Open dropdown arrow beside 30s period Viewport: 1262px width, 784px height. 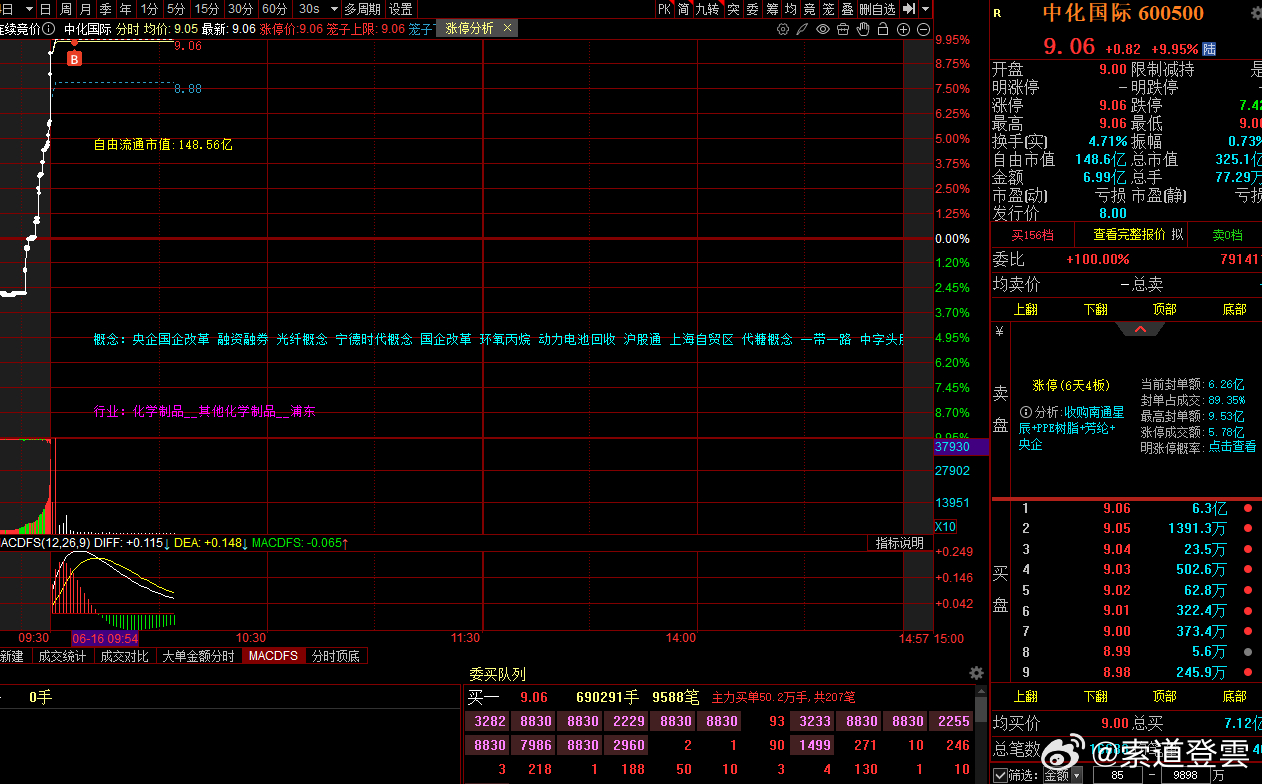point(334,9)
